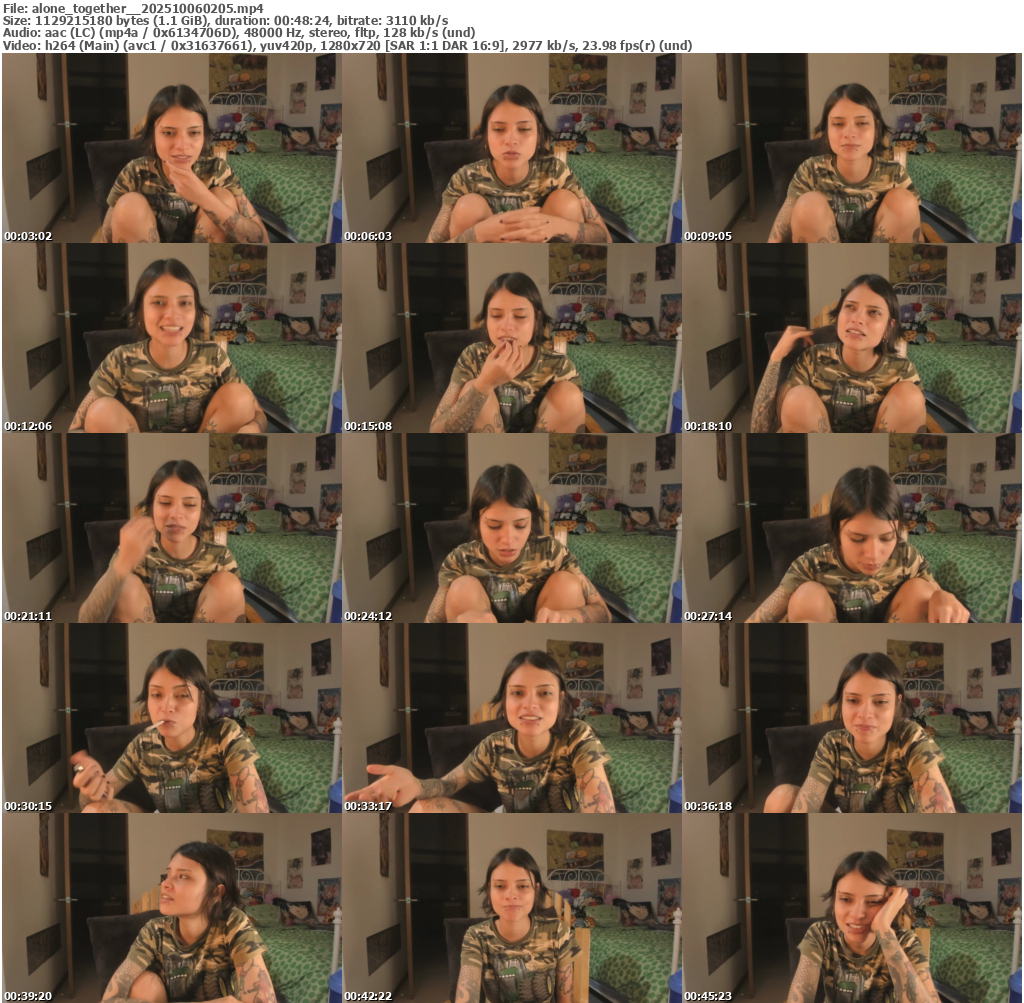Click the Video line with h264 details

pyautogui.click(x=347, y=45)
